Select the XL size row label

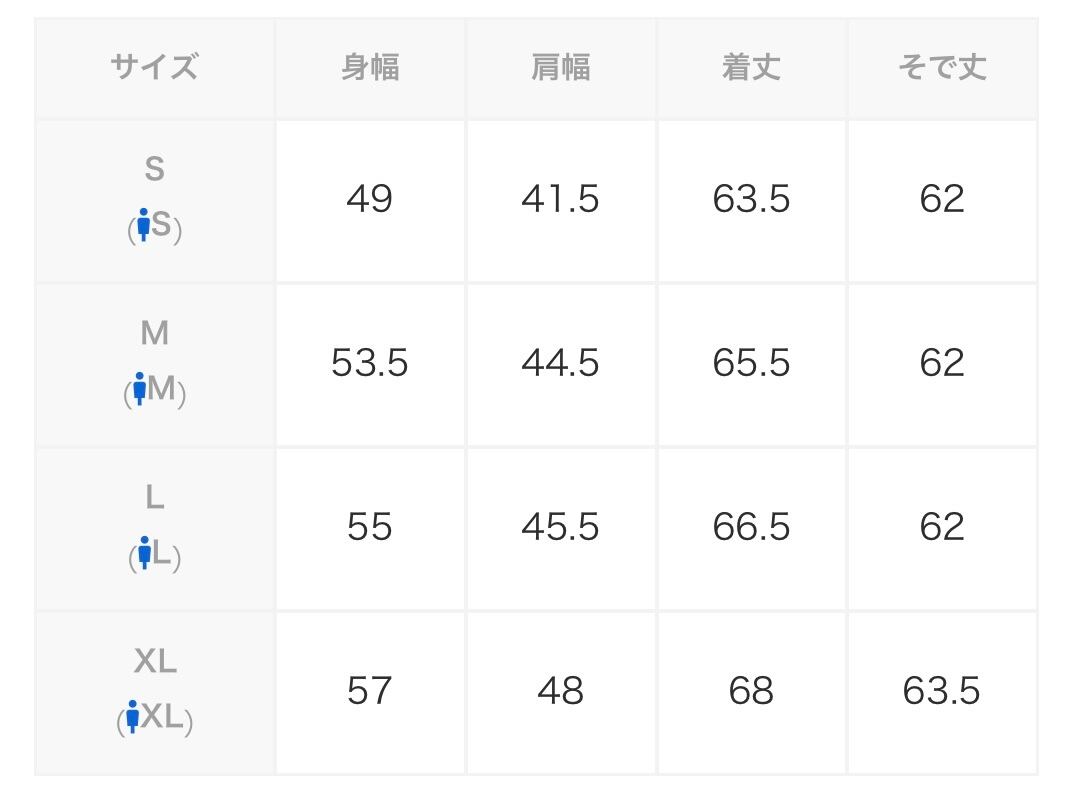pyautogui.click(x=154, y=661)
